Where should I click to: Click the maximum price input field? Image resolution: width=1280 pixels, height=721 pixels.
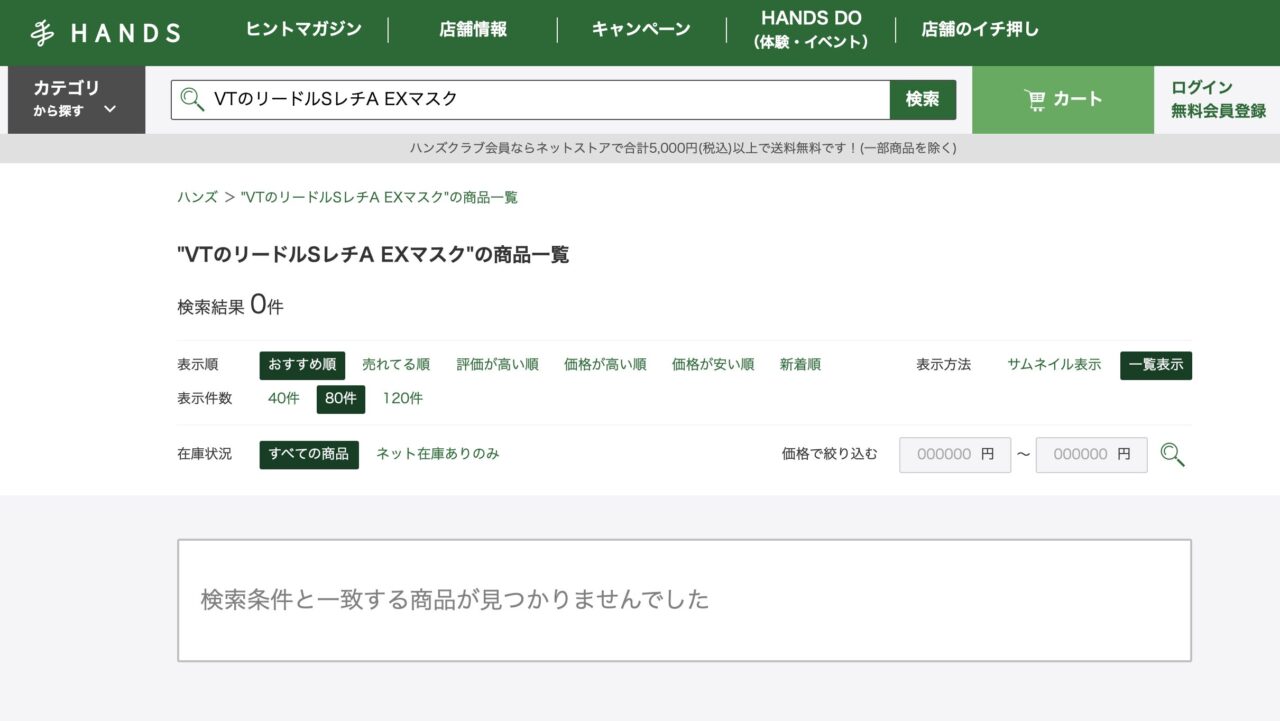[x=1092, y=454]
